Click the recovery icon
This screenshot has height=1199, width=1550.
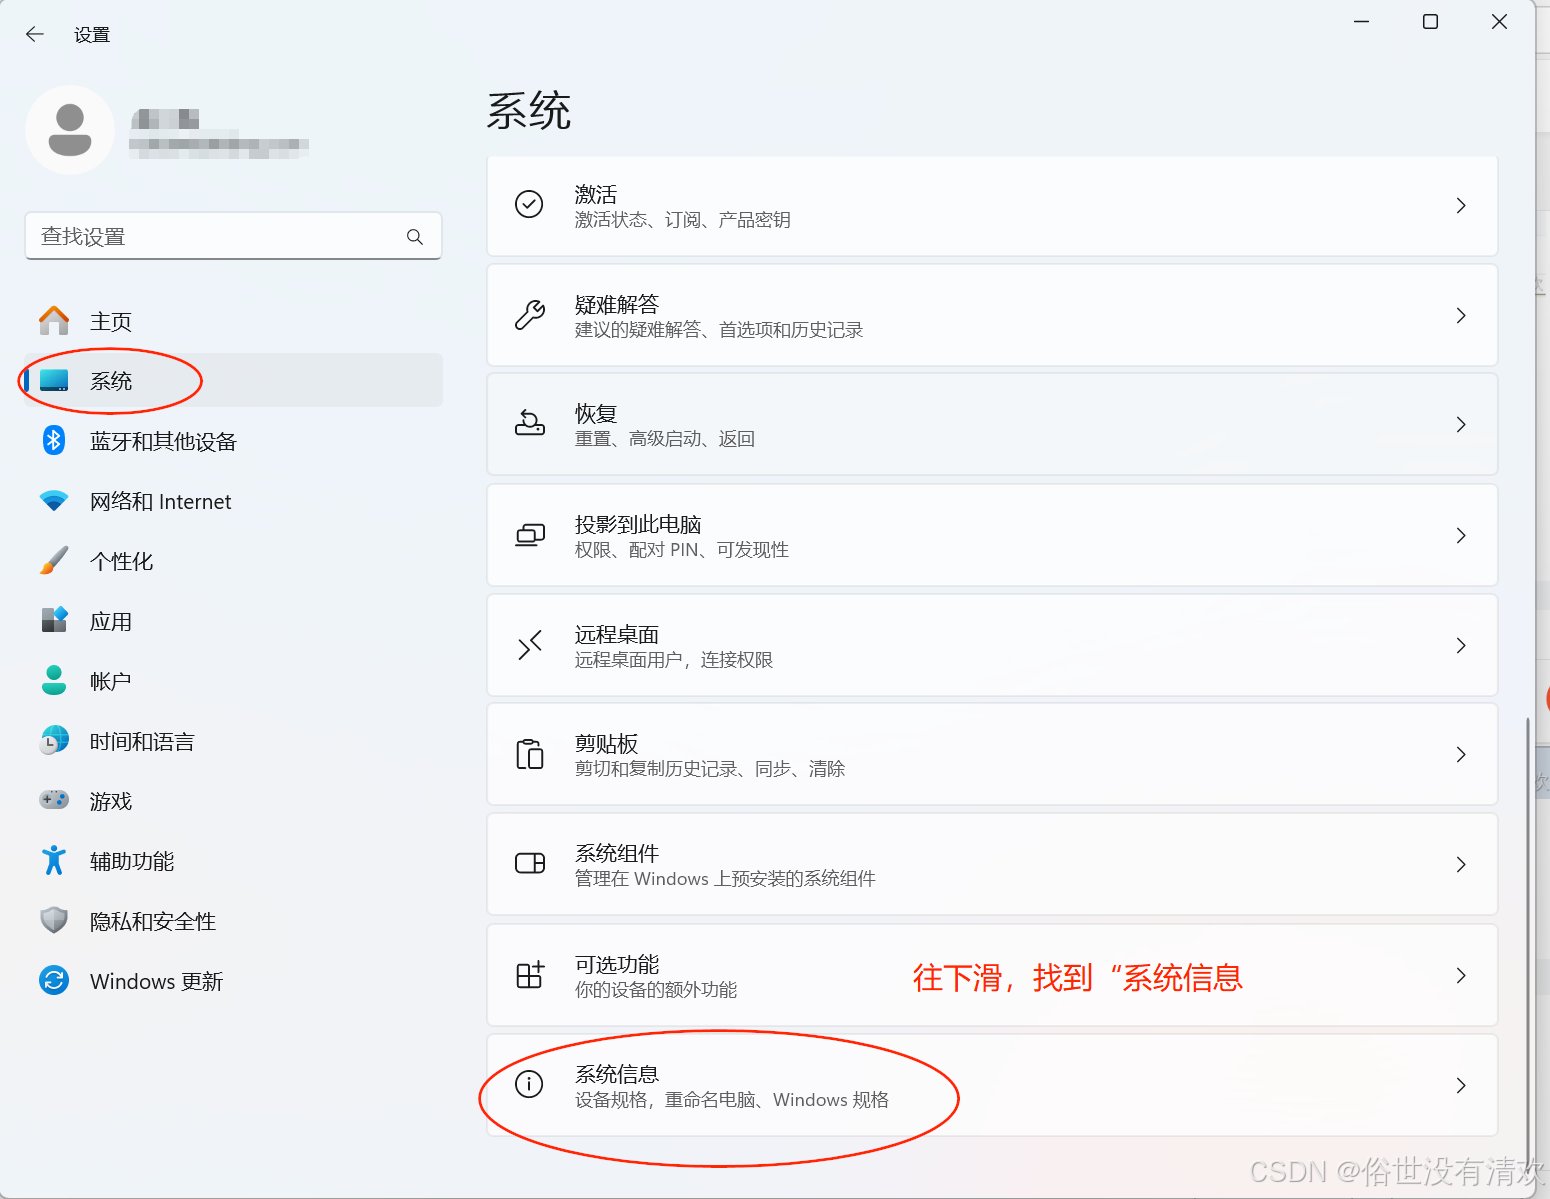point(529,424)
